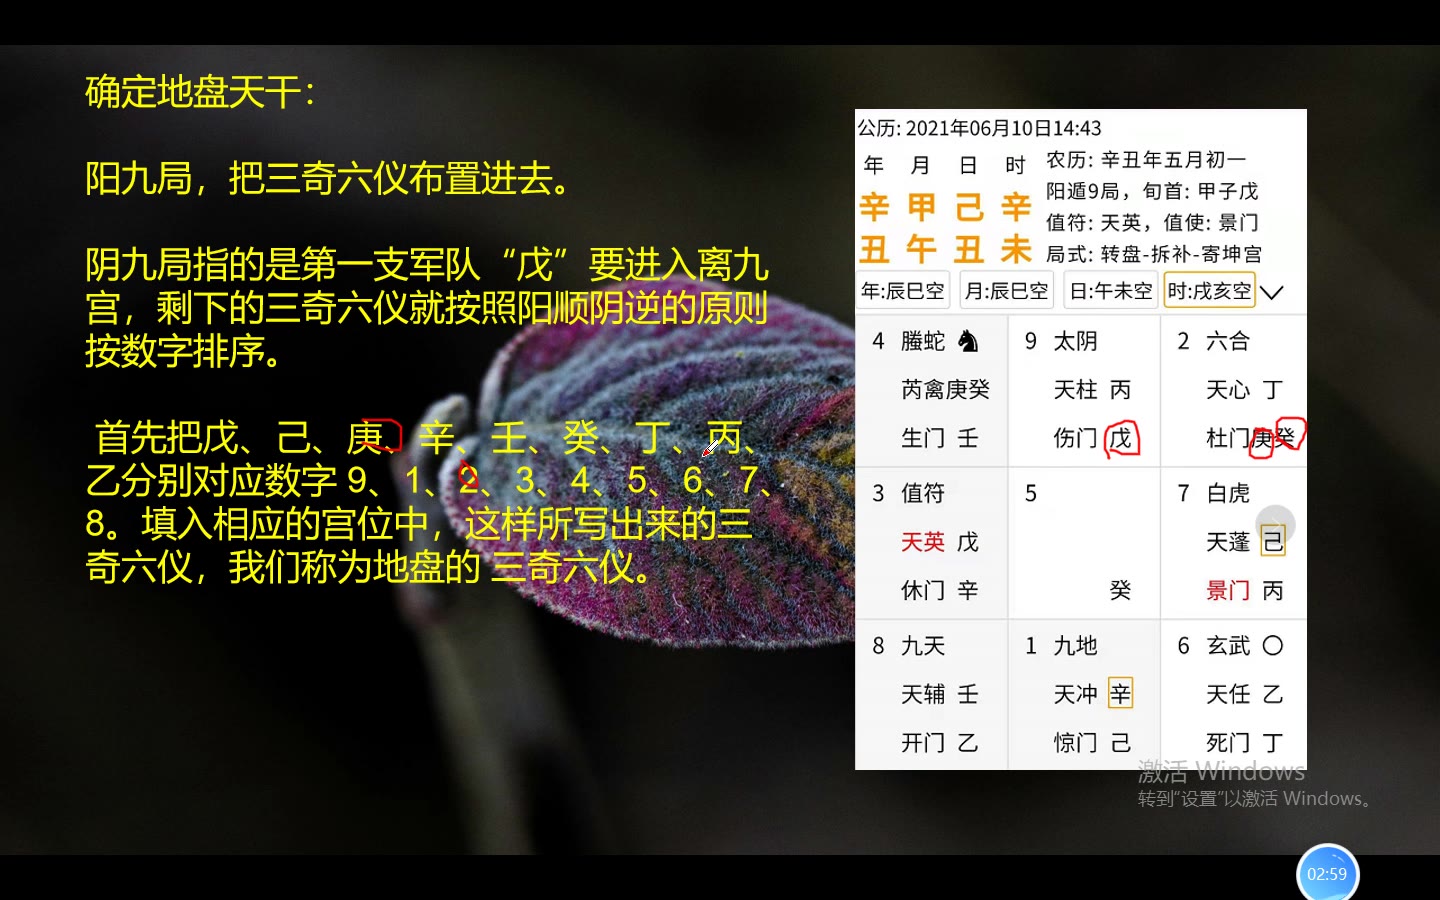Click the hour pillar 辛未 characters

point(1016,228)
